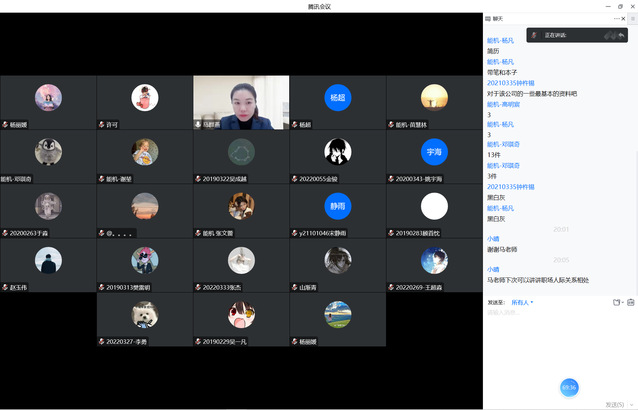Viewport: 638px width, 410px height.
Task: Click the chat panel more options icon
Action: coord(616,19)
